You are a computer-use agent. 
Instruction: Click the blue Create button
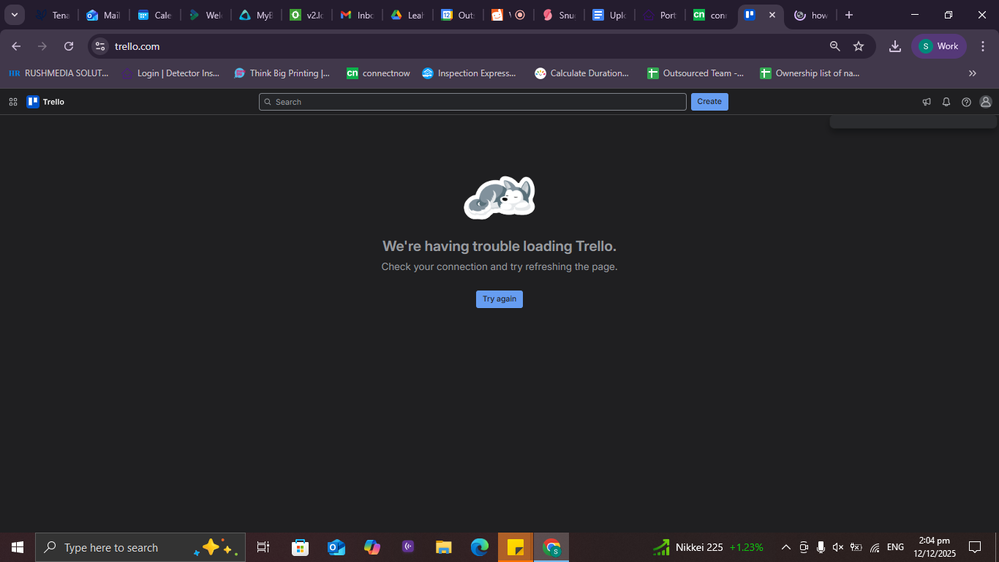tap(709, 102)
